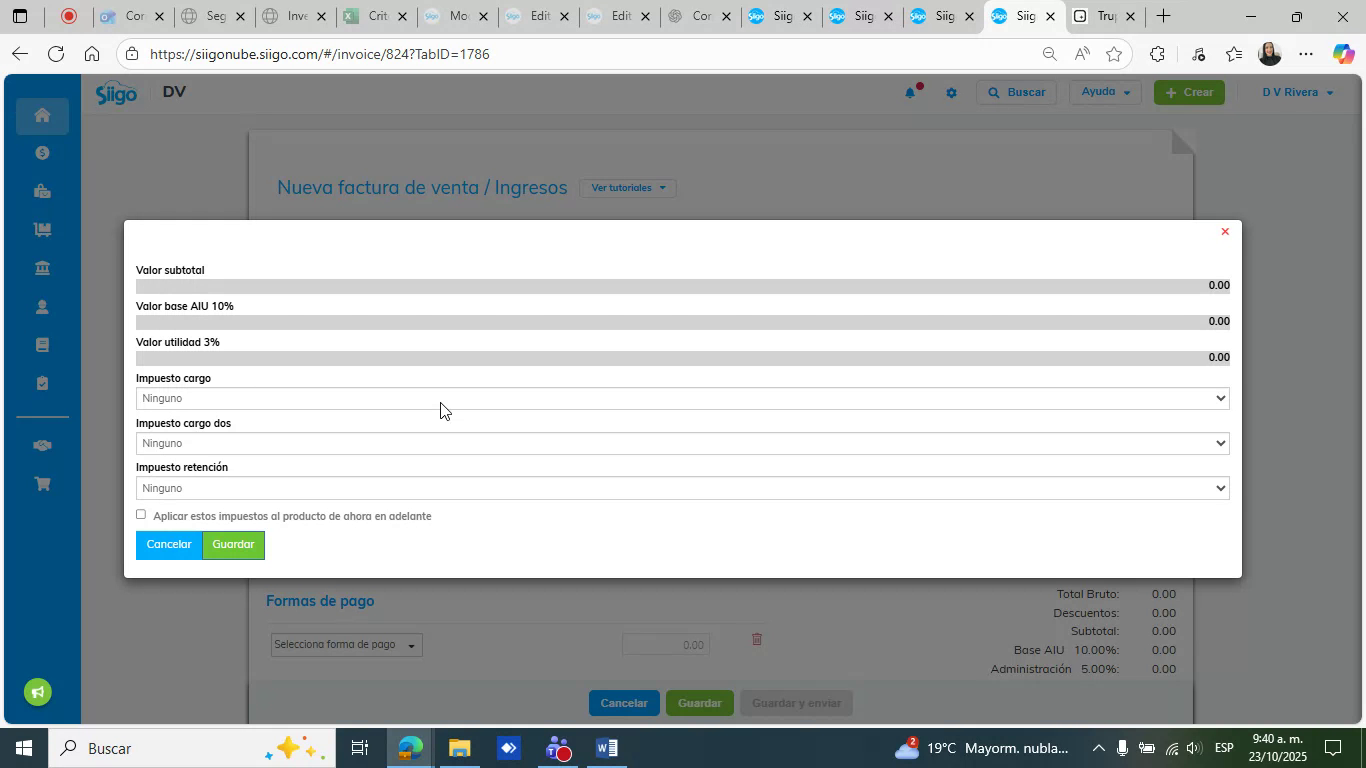Expand the Ayuda dropdown
This screenshot has width=1366, height=768.
point(1106,92)
